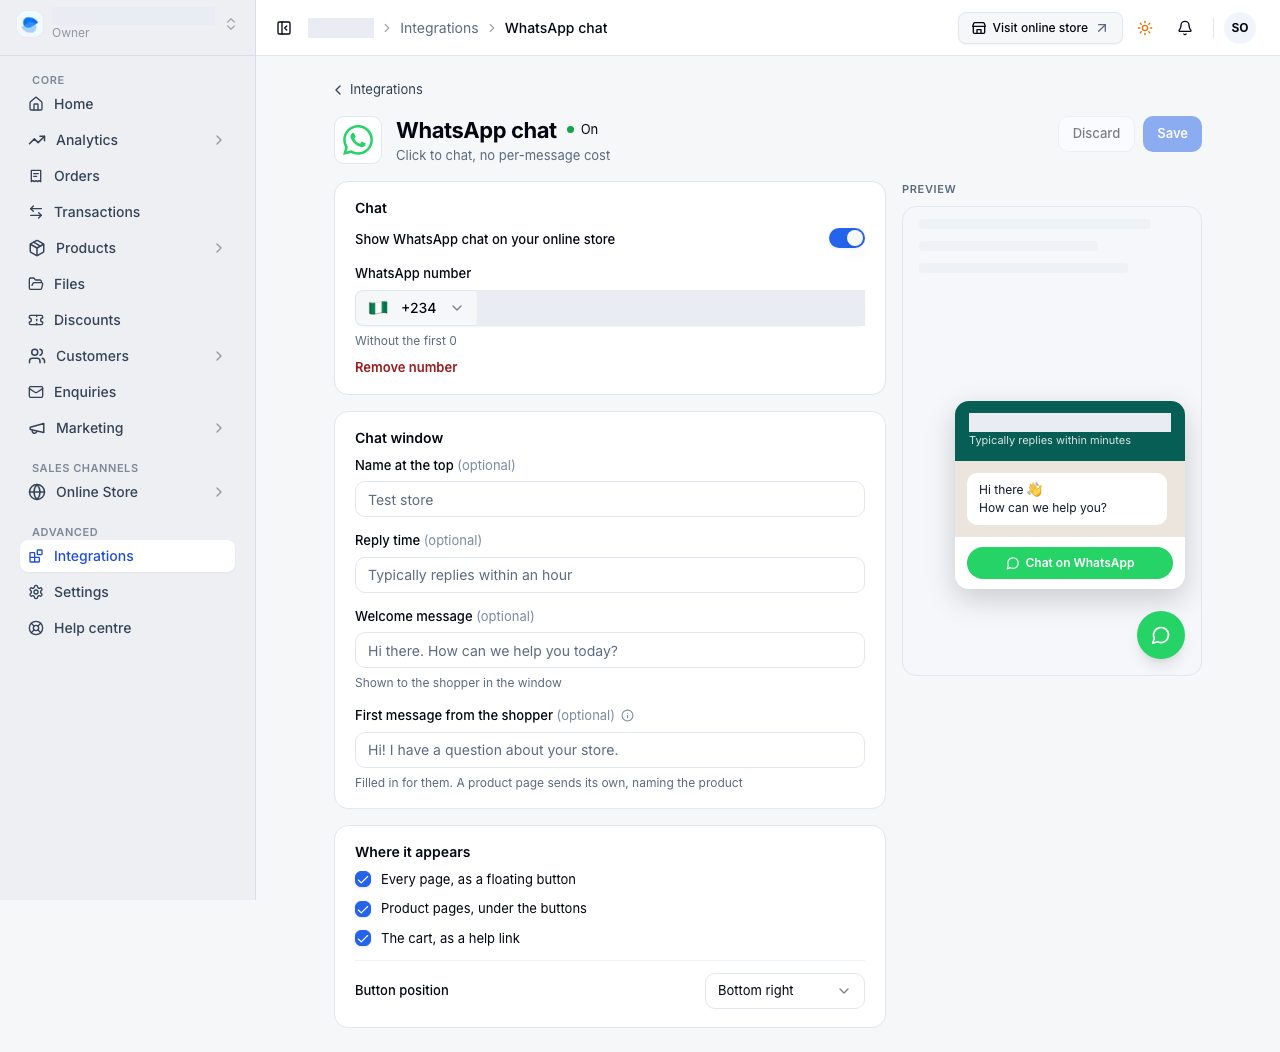Viewport: 1280px width, 1052px height.
Task: Click the Products box icon
Action: click(x=37, y=248)
